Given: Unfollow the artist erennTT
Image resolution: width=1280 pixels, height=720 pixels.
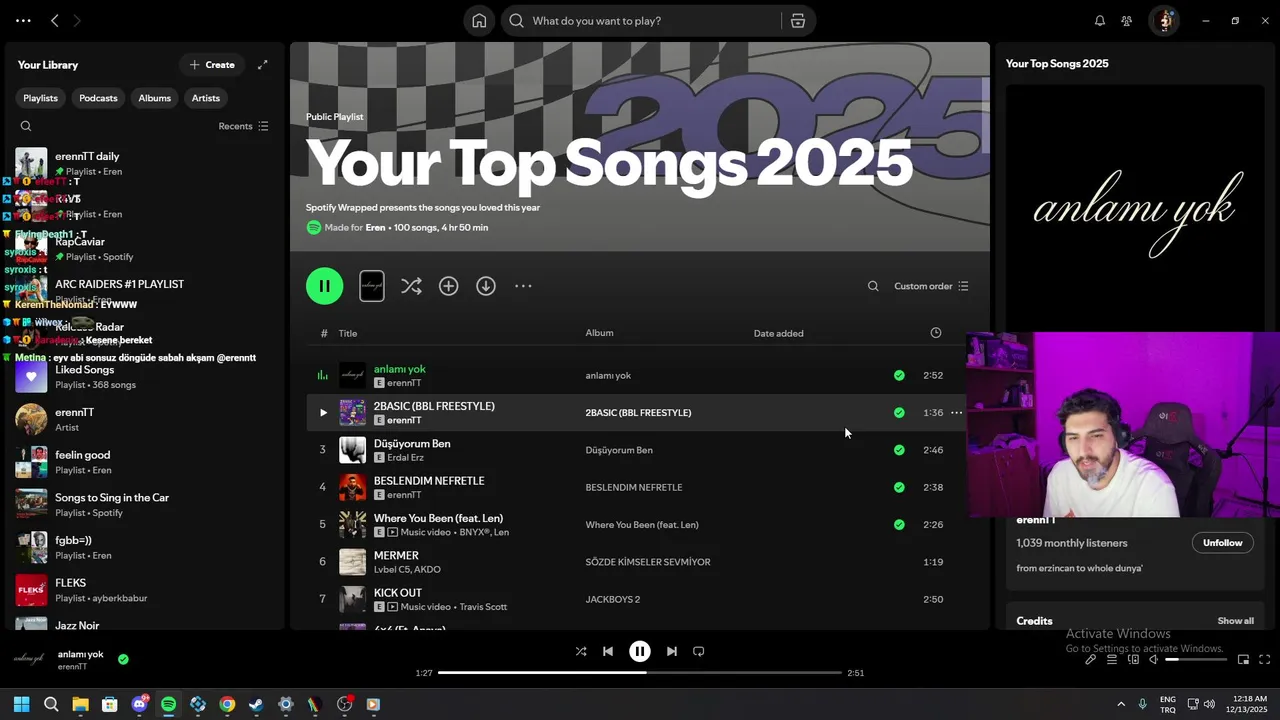Looking at the screenshot, I should [x=1222, y=543].
